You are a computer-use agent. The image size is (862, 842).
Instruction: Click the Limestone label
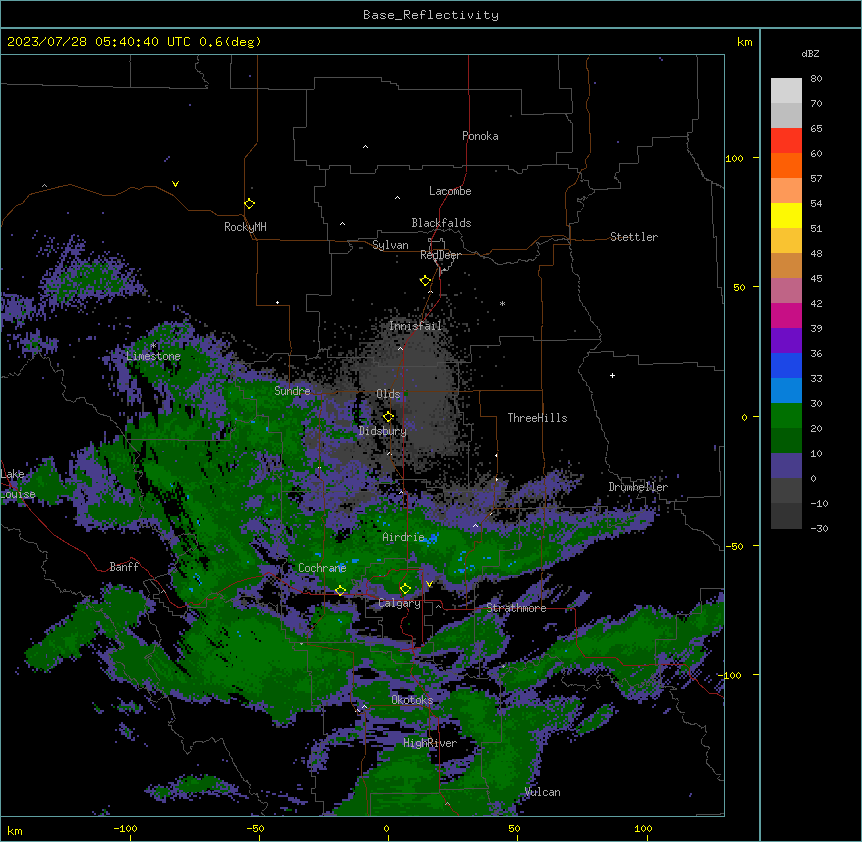tap(153, 356)
